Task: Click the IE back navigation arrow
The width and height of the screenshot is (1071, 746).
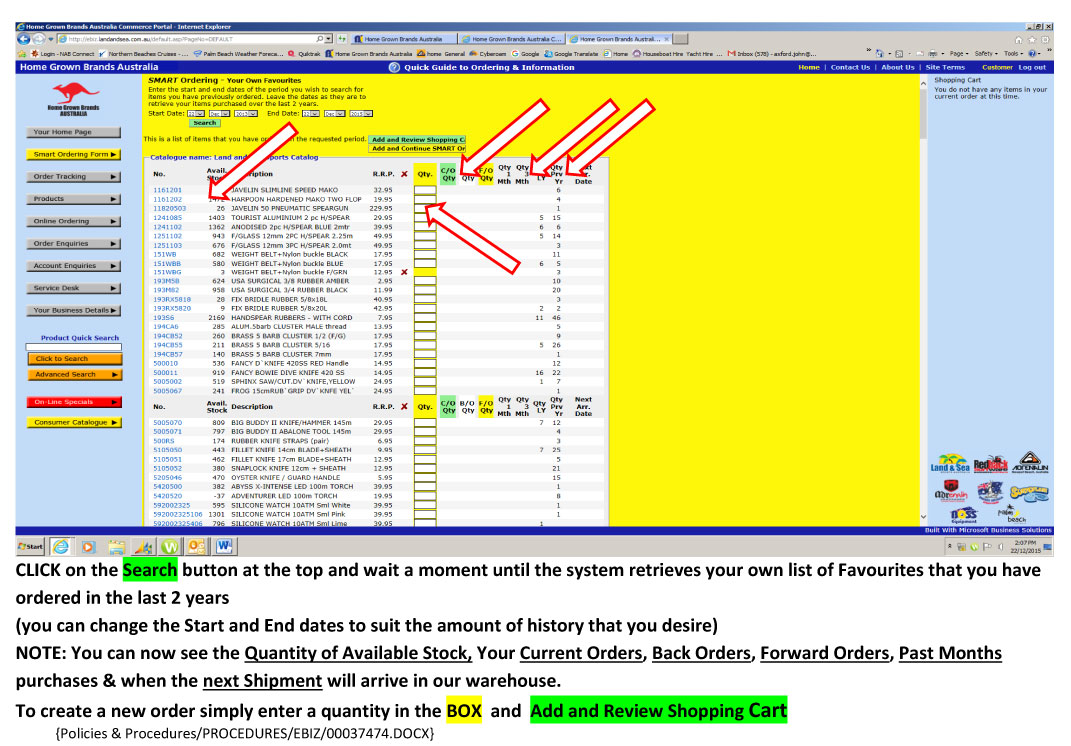Action: click(x=24, y=39)
